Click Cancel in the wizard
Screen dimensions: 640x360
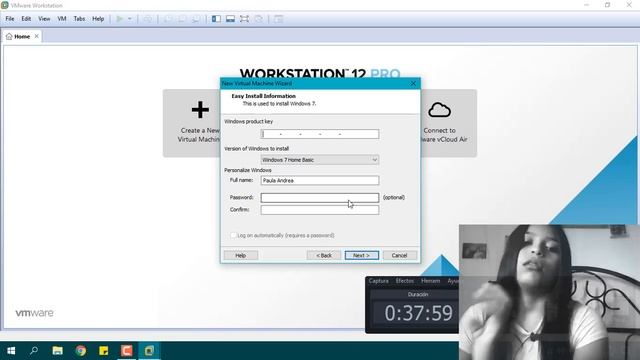[x=400, y=256]
